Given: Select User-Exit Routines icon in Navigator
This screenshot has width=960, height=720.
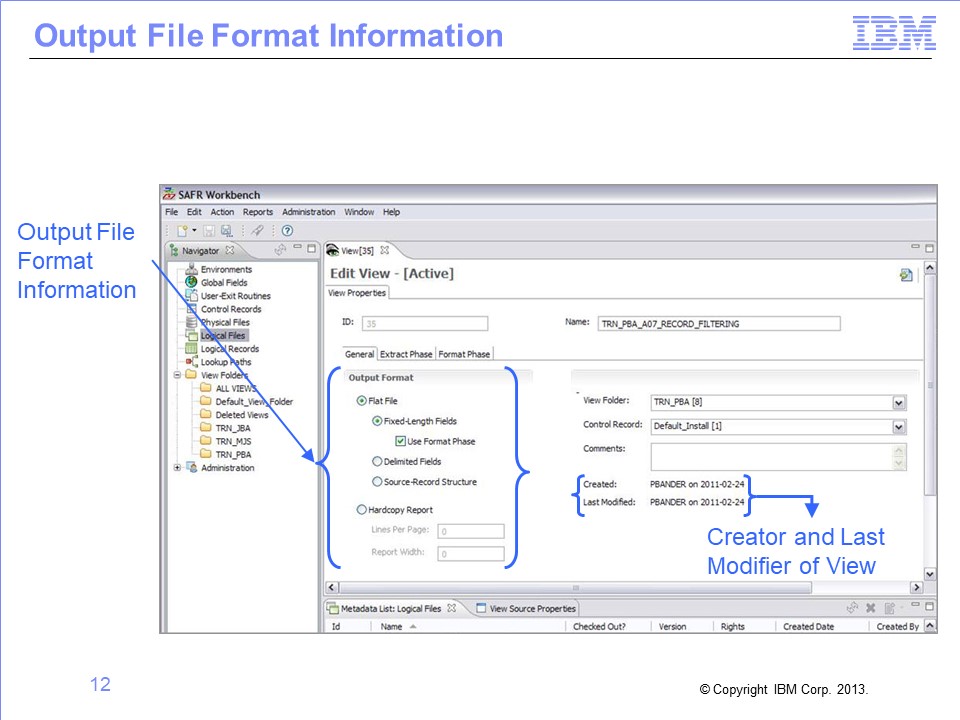Looking at the screenshot, I should pyautogui.click(x=191, y=295).
